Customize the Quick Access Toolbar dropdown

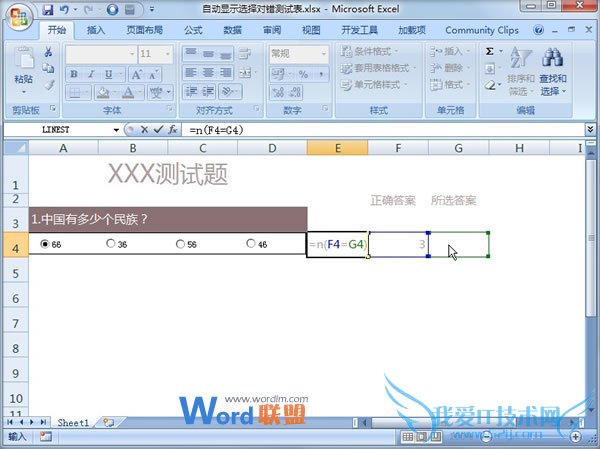[x=152, y=9]
